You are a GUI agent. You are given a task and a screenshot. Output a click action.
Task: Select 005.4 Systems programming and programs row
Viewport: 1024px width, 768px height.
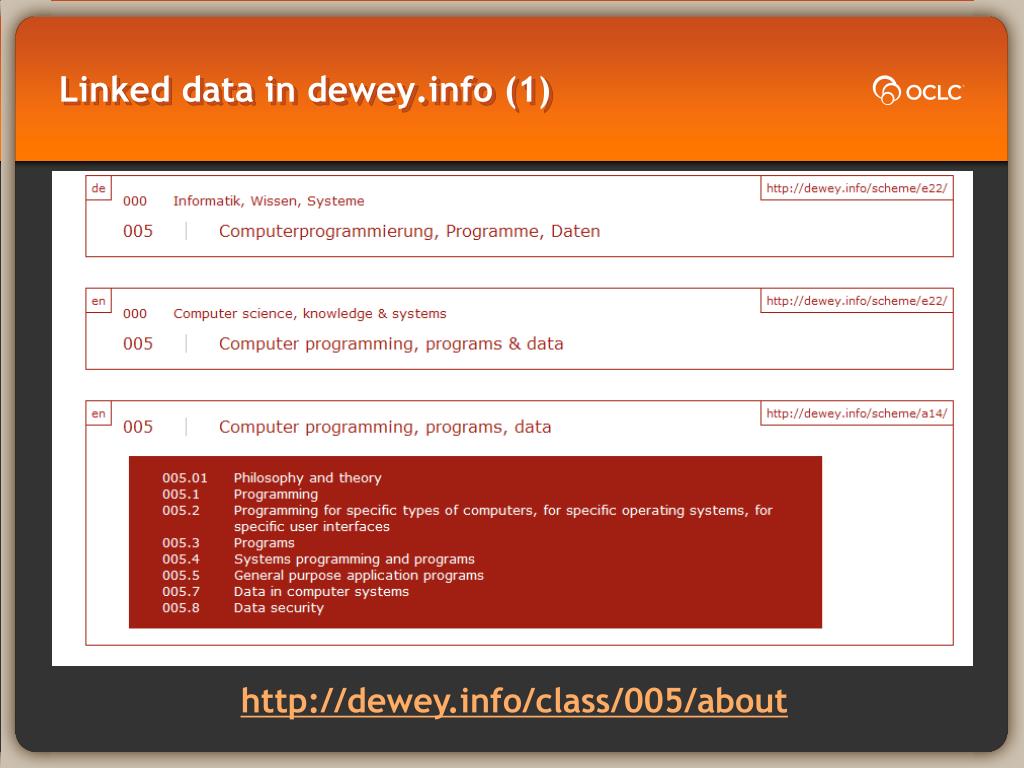pyautogui.click(x=318, y=560)
